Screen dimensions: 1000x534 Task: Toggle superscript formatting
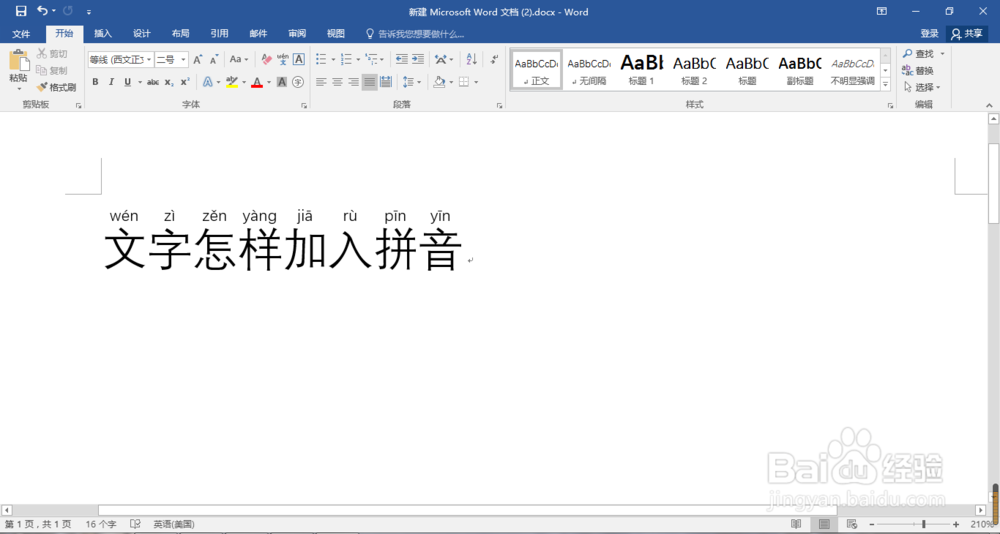click(185, 82)
